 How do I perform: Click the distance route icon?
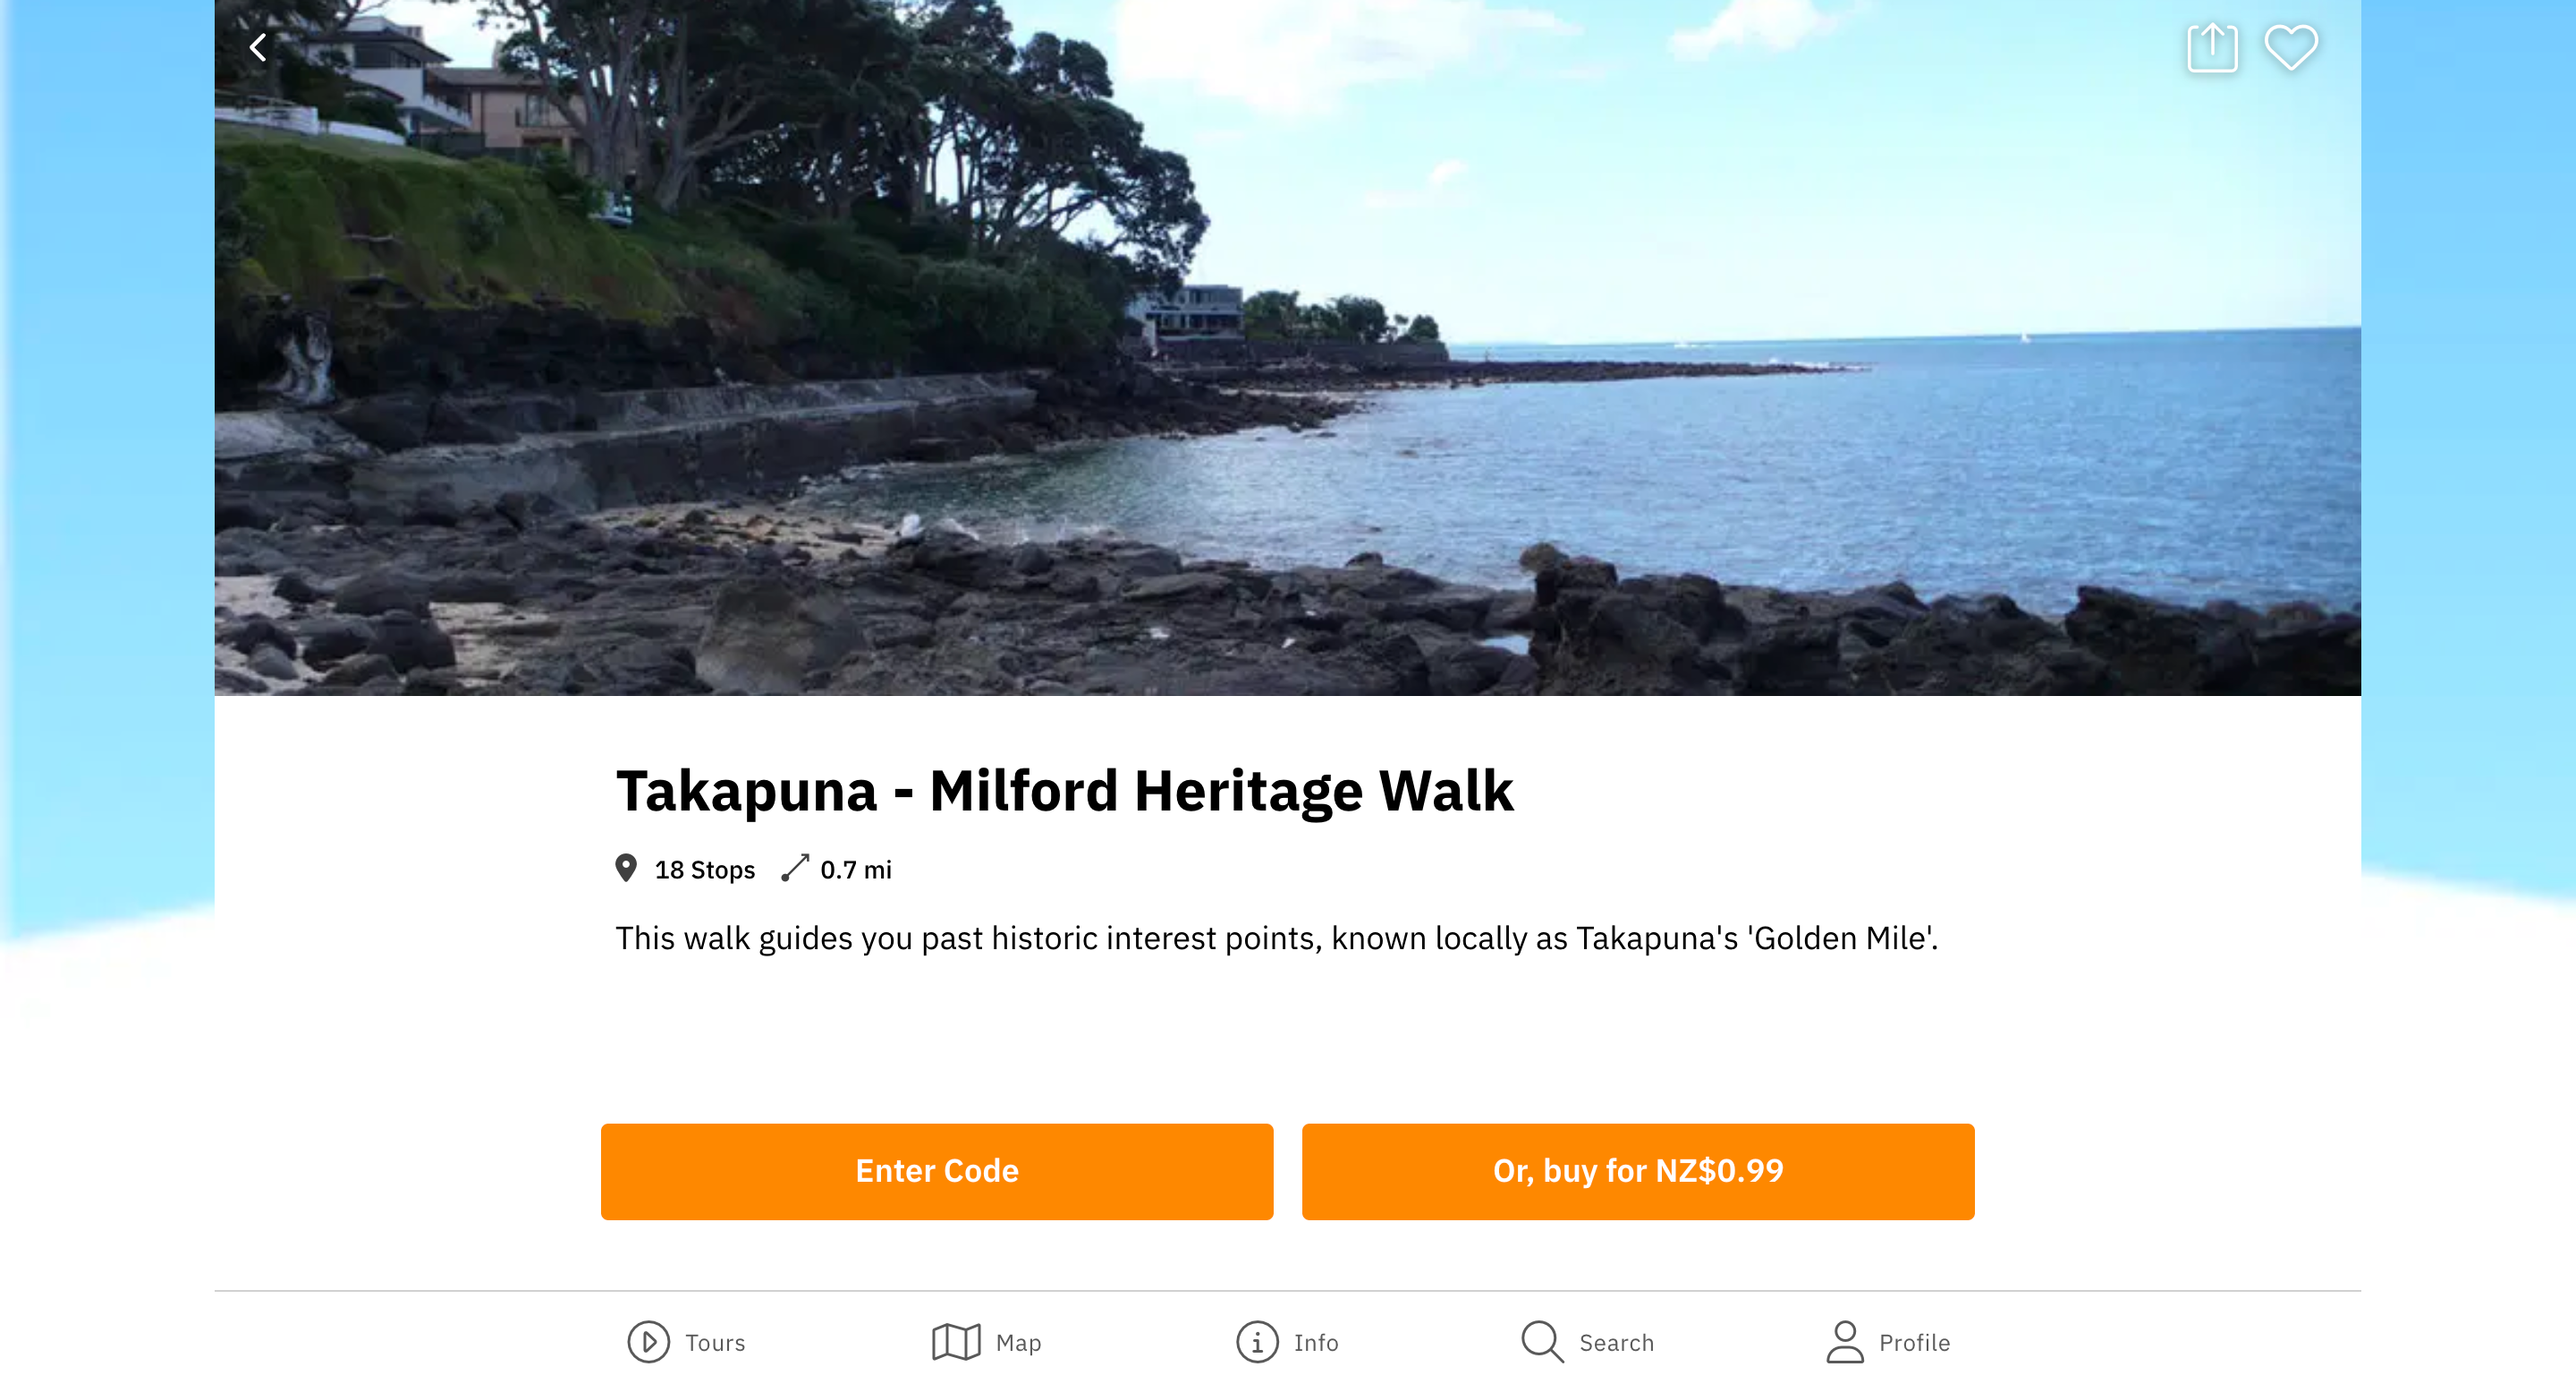[795, 868]
